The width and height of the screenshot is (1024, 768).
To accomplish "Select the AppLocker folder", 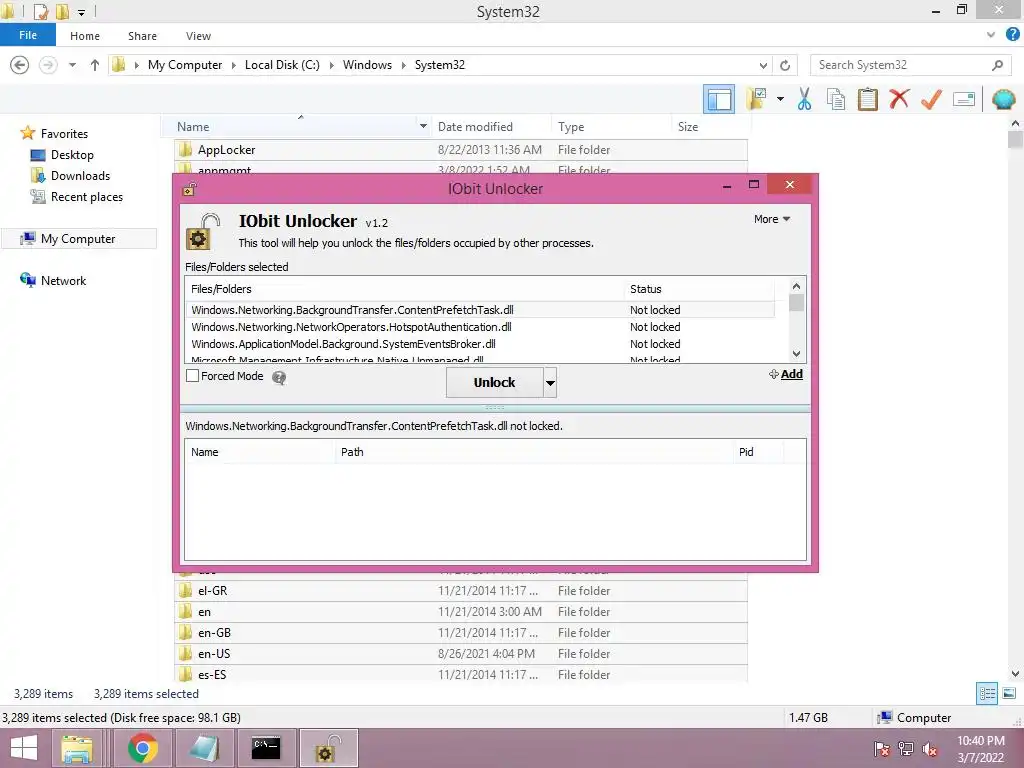I will point(460,150).
